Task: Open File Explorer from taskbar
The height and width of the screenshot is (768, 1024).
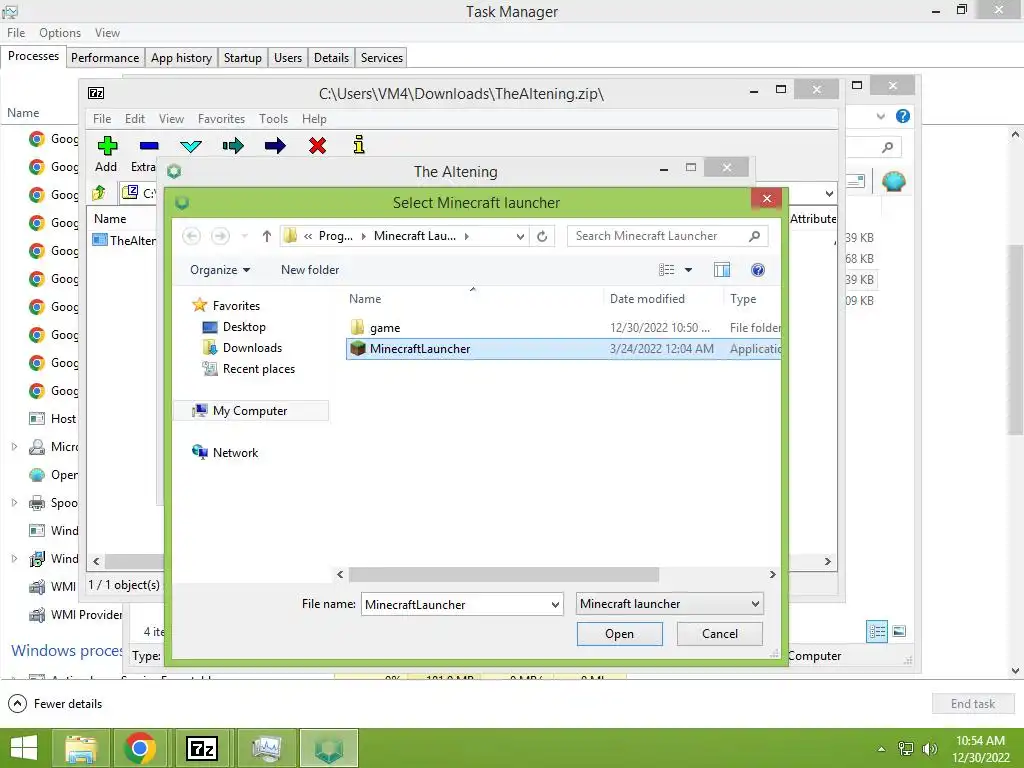Action: coord(81,748)
